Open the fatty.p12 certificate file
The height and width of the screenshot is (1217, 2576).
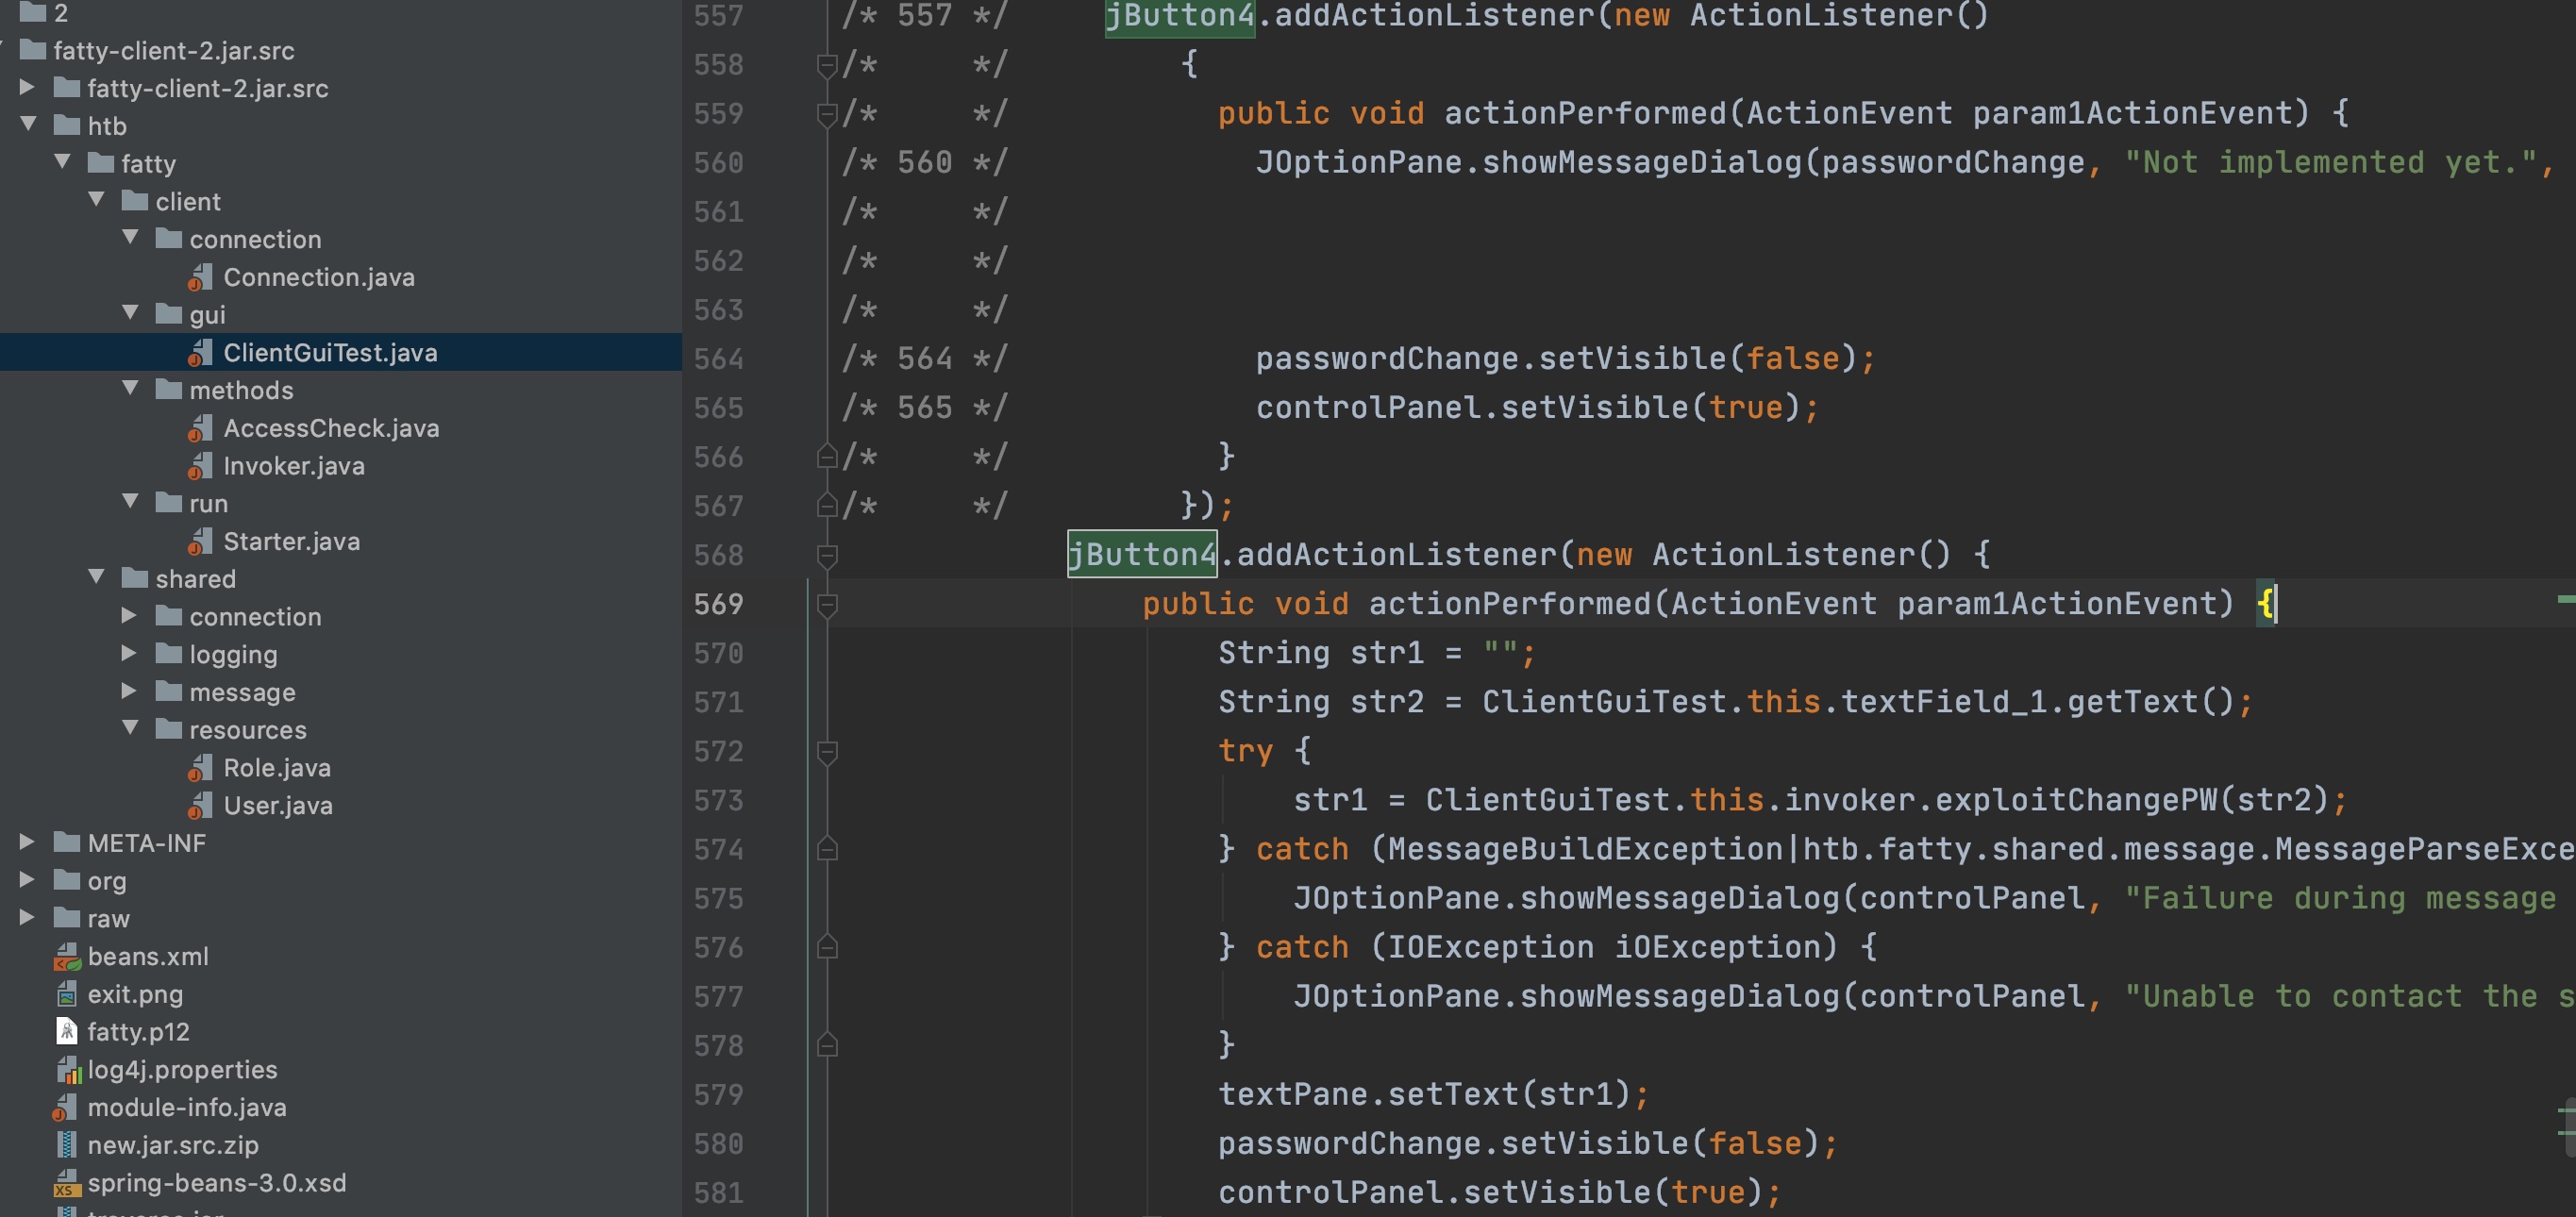pos(137,1032)
